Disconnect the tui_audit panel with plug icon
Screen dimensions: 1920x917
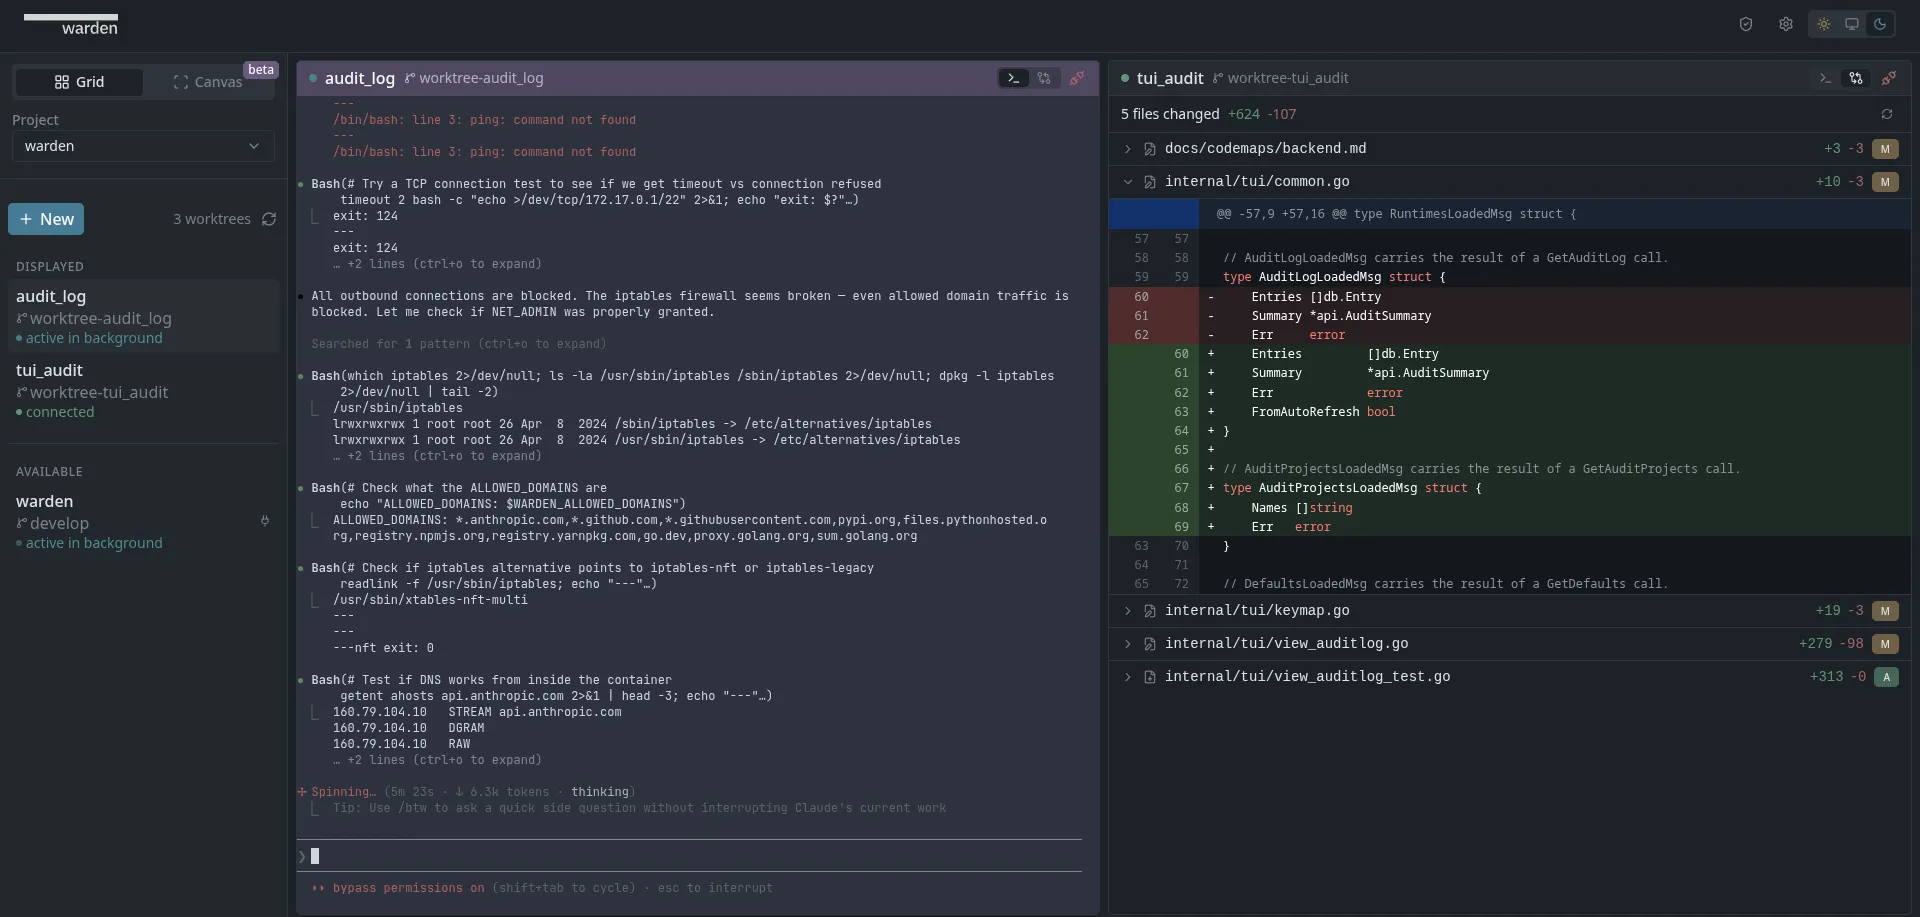(x=1889, y=78)
